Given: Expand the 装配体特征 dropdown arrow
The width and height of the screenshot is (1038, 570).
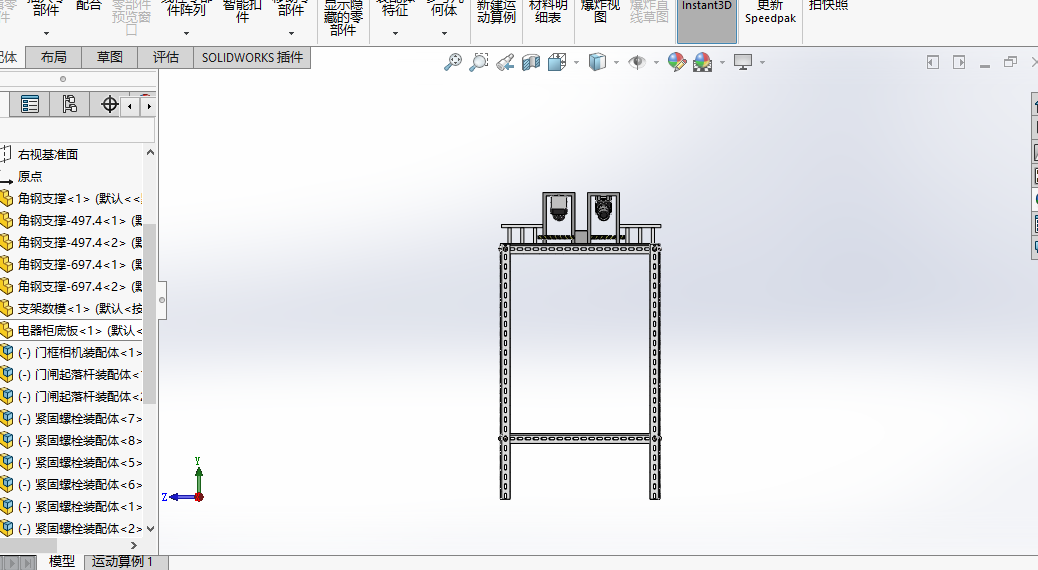Looking at the screenshot, I should [395, 33].
